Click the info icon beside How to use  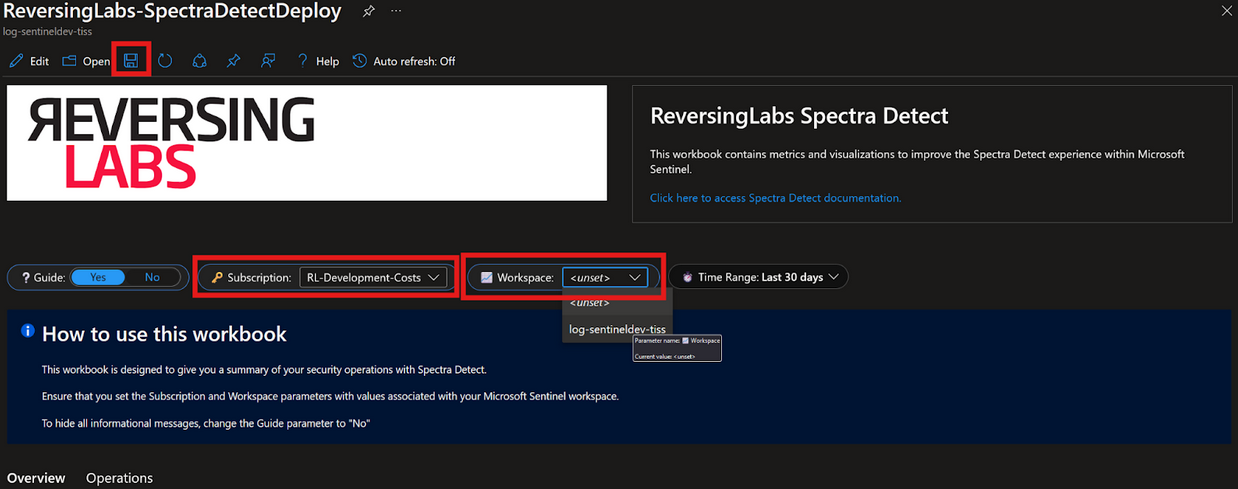[x=28, y=332]
